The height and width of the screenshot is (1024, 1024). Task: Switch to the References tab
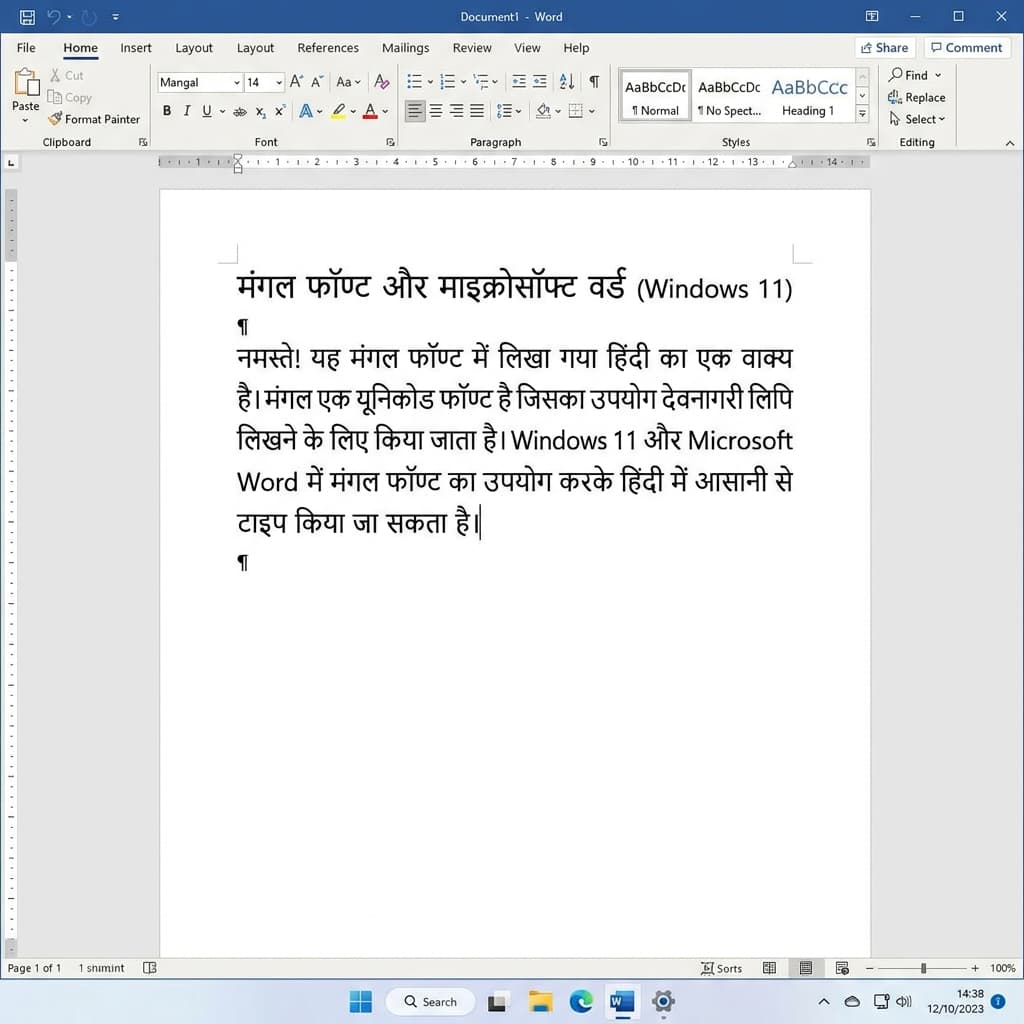coord(328,48)
